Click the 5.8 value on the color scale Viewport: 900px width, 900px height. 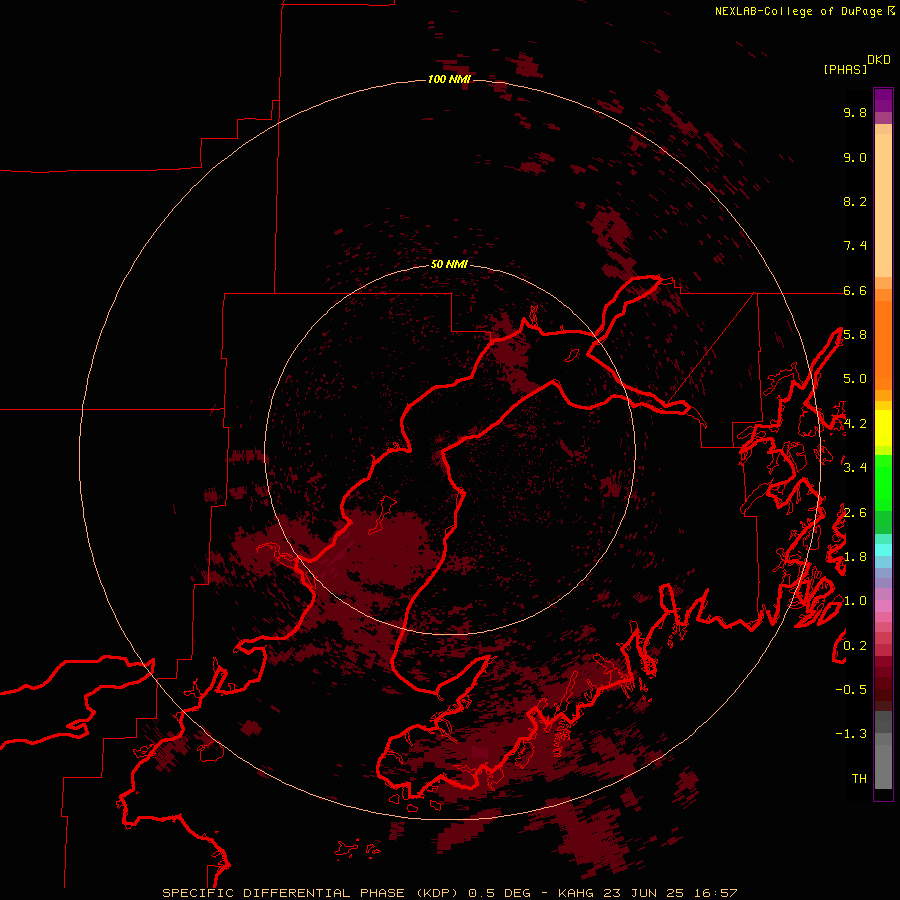point(855,335)
